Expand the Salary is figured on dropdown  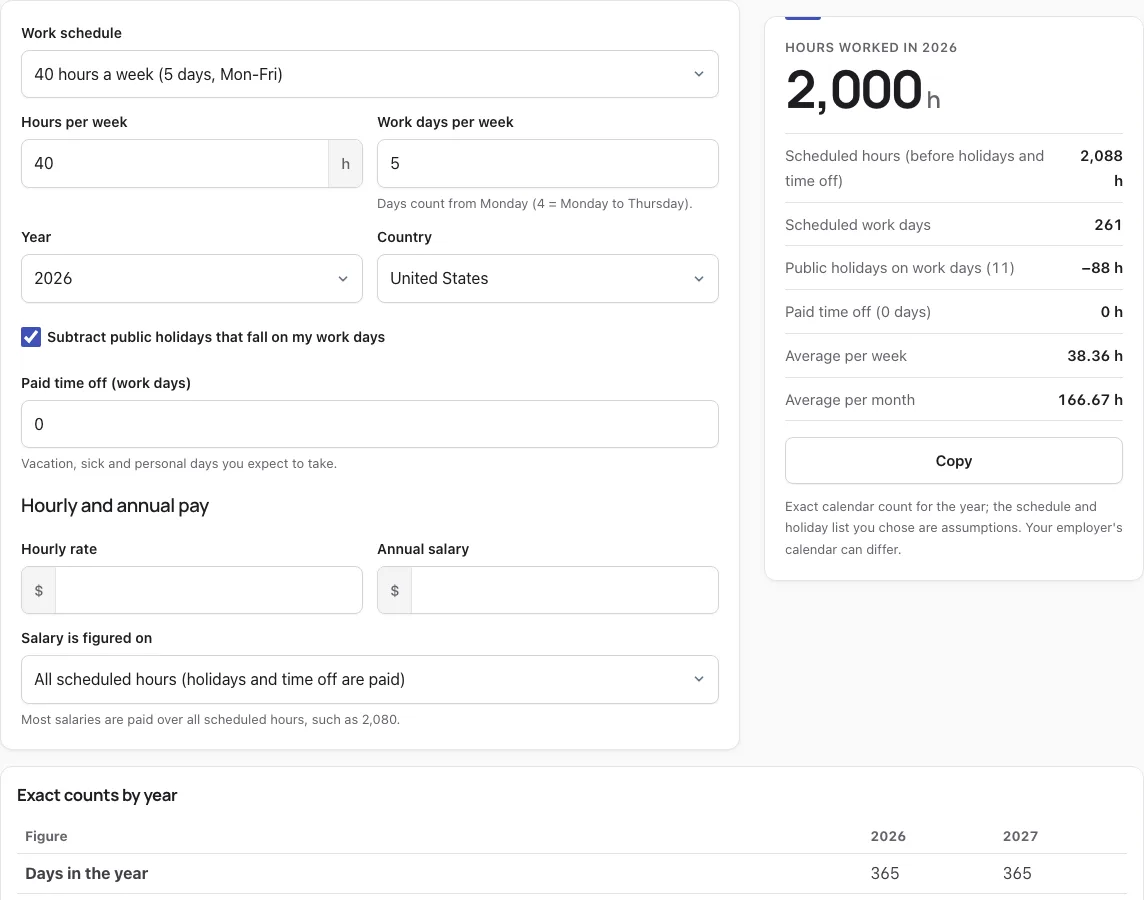tap(369, 679)
